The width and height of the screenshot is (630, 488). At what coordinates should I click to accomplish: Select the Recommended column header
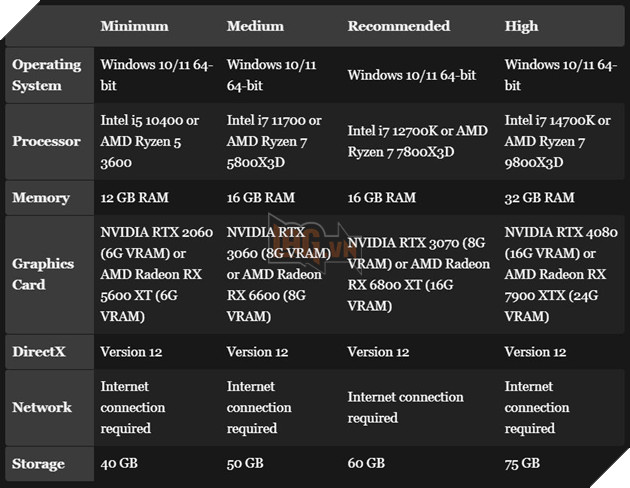click(398, 26)
